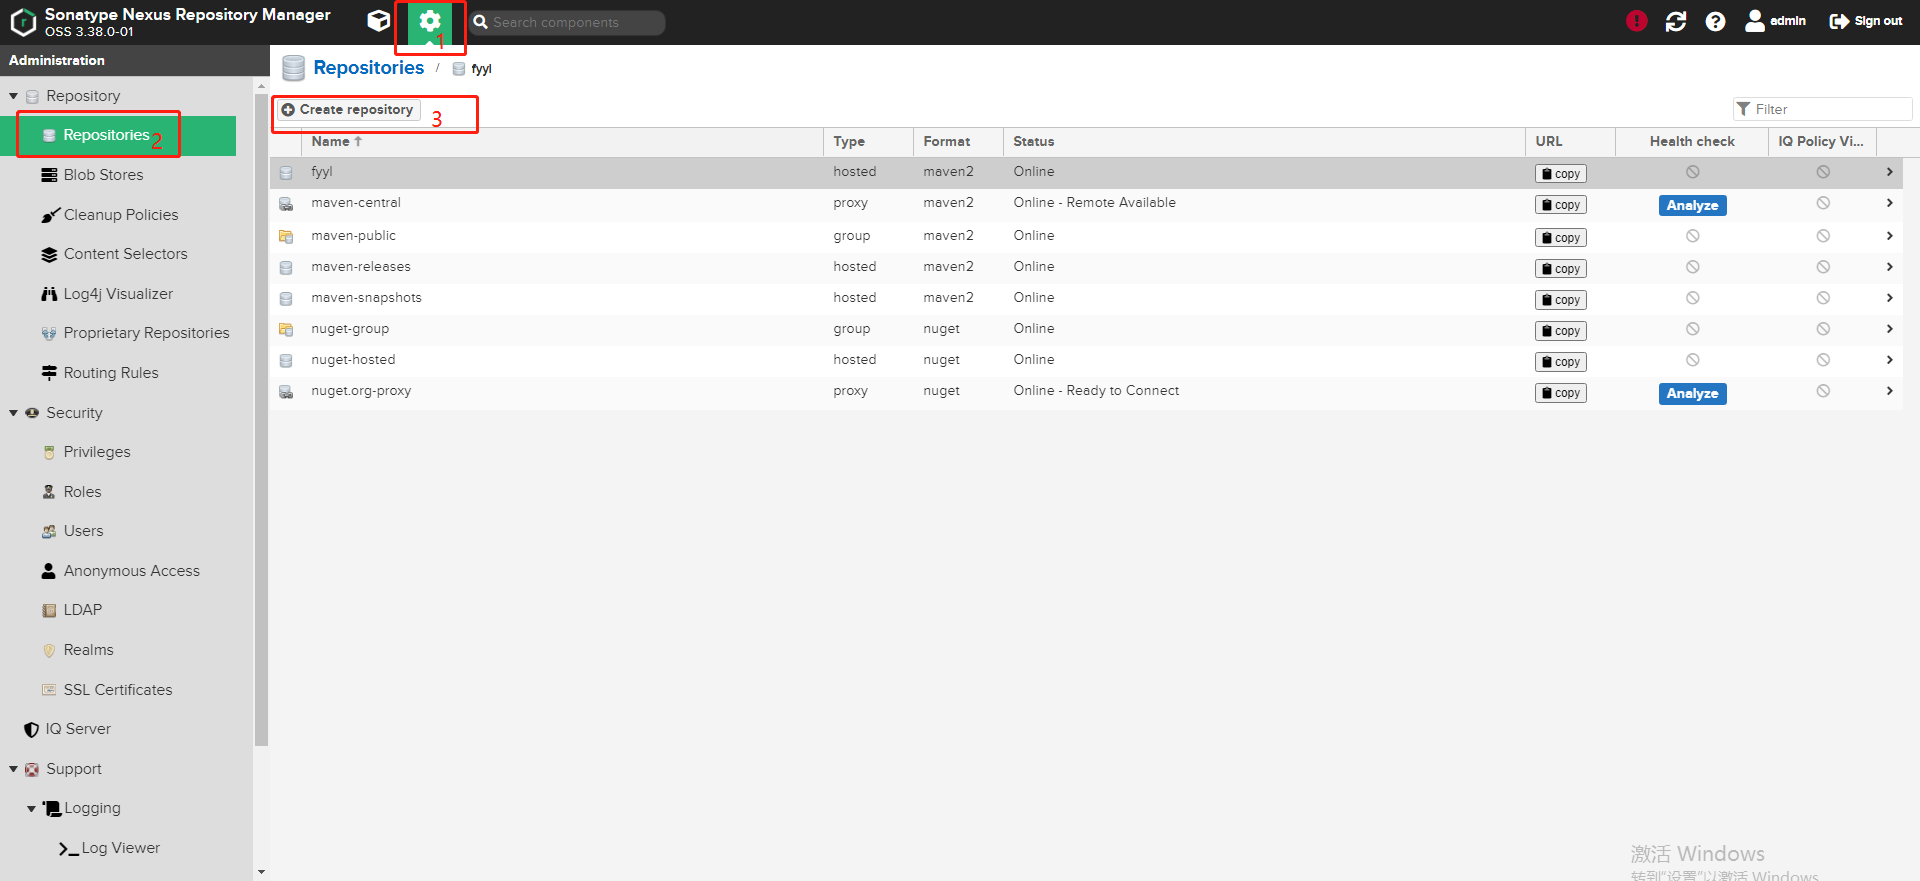Click the sidebar vertical scrollbar
1920x881 pixels.
[261, 420]
